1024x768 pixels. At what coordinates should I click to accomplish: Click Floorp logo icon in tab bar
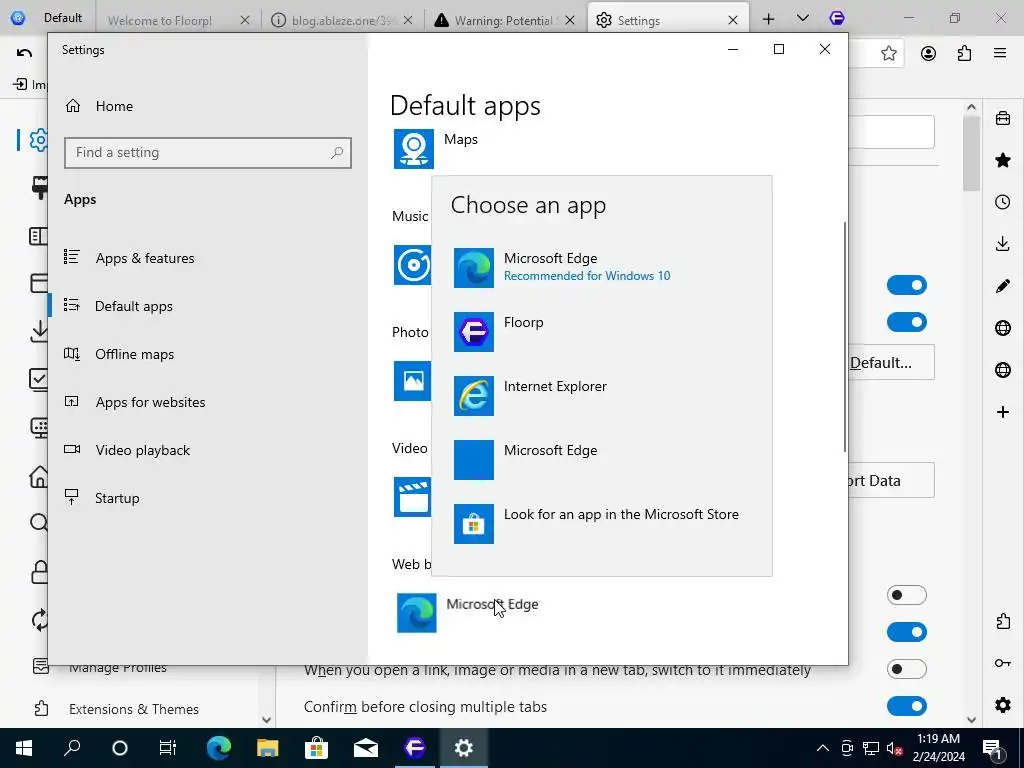(837, 18)
